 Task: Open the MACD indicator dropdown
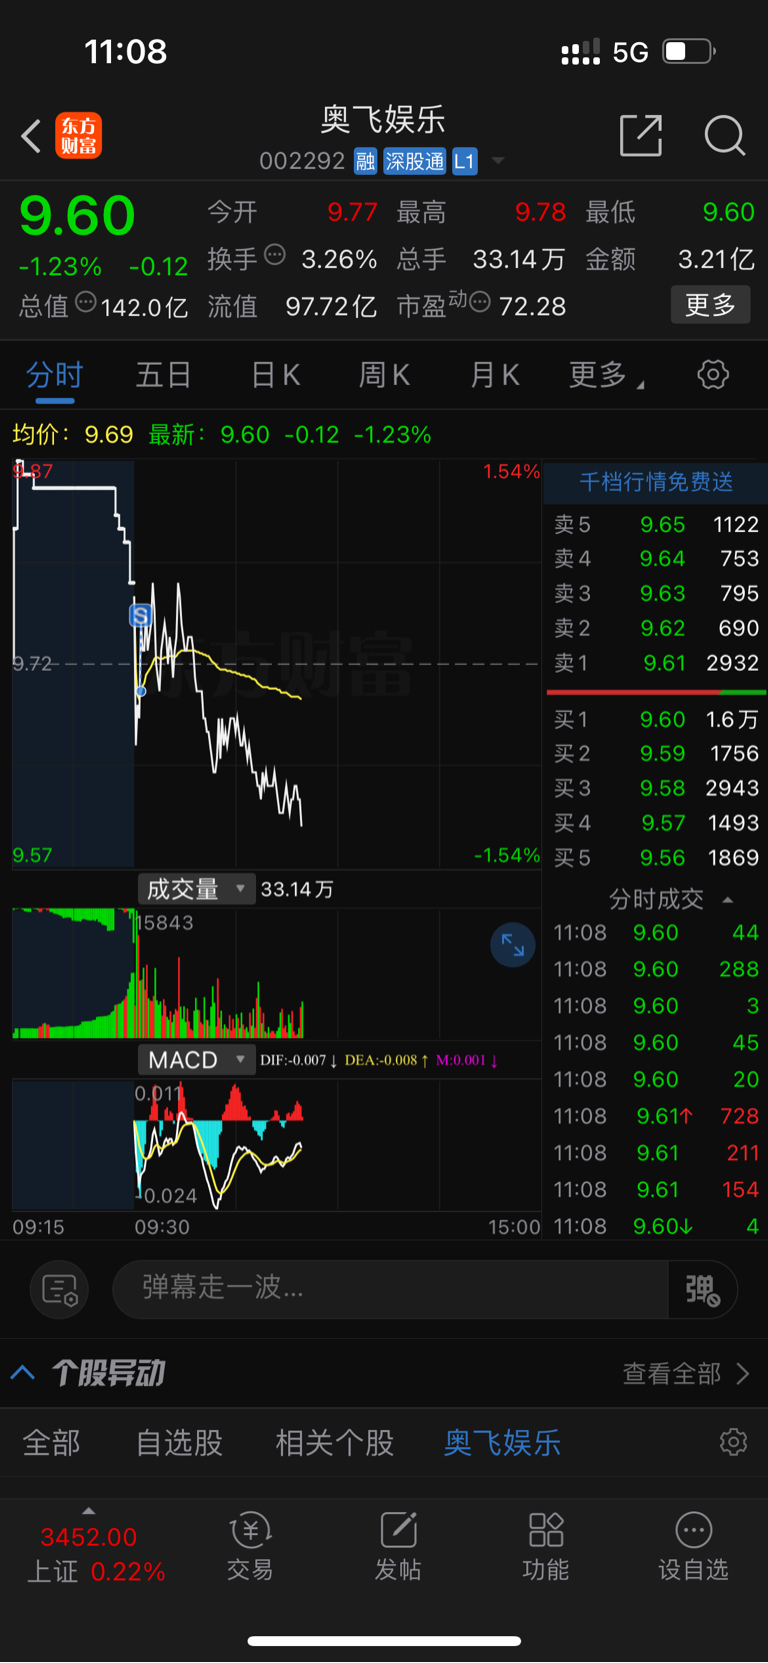[197, 1060]
